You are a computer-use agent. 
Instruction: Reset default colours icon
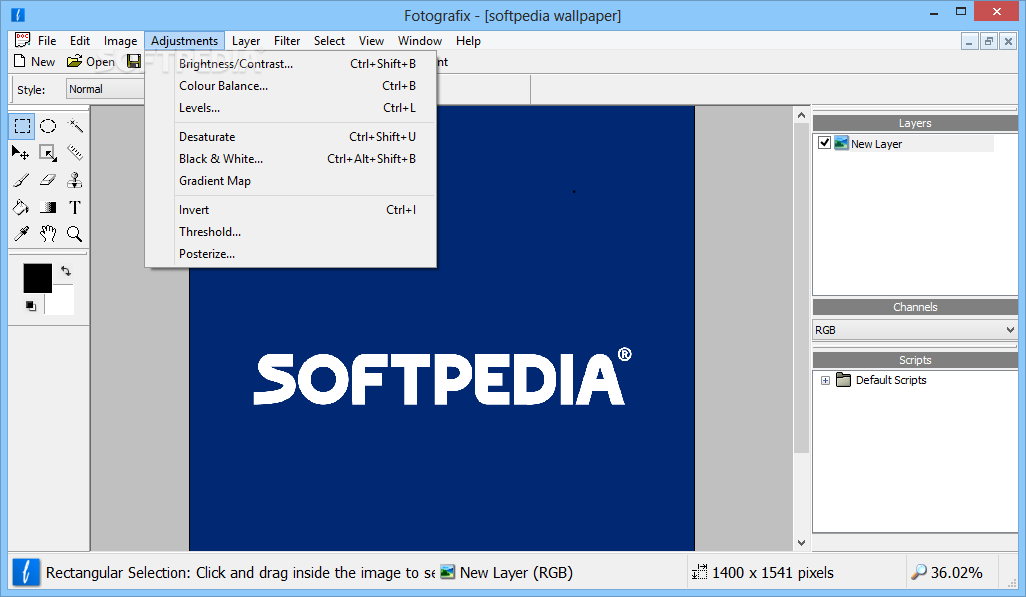pyautogui.click(x=31, y=306)
